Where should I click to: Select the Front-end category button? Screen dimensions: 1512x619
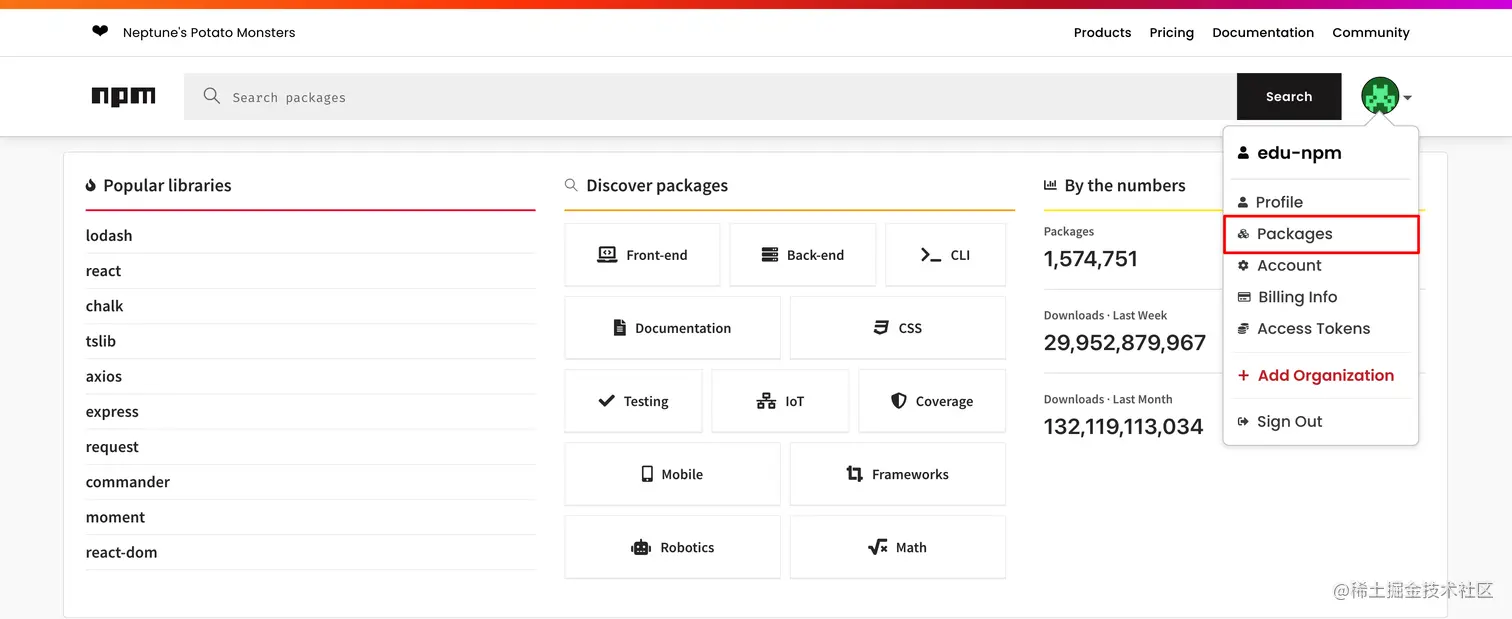point(642,255)
